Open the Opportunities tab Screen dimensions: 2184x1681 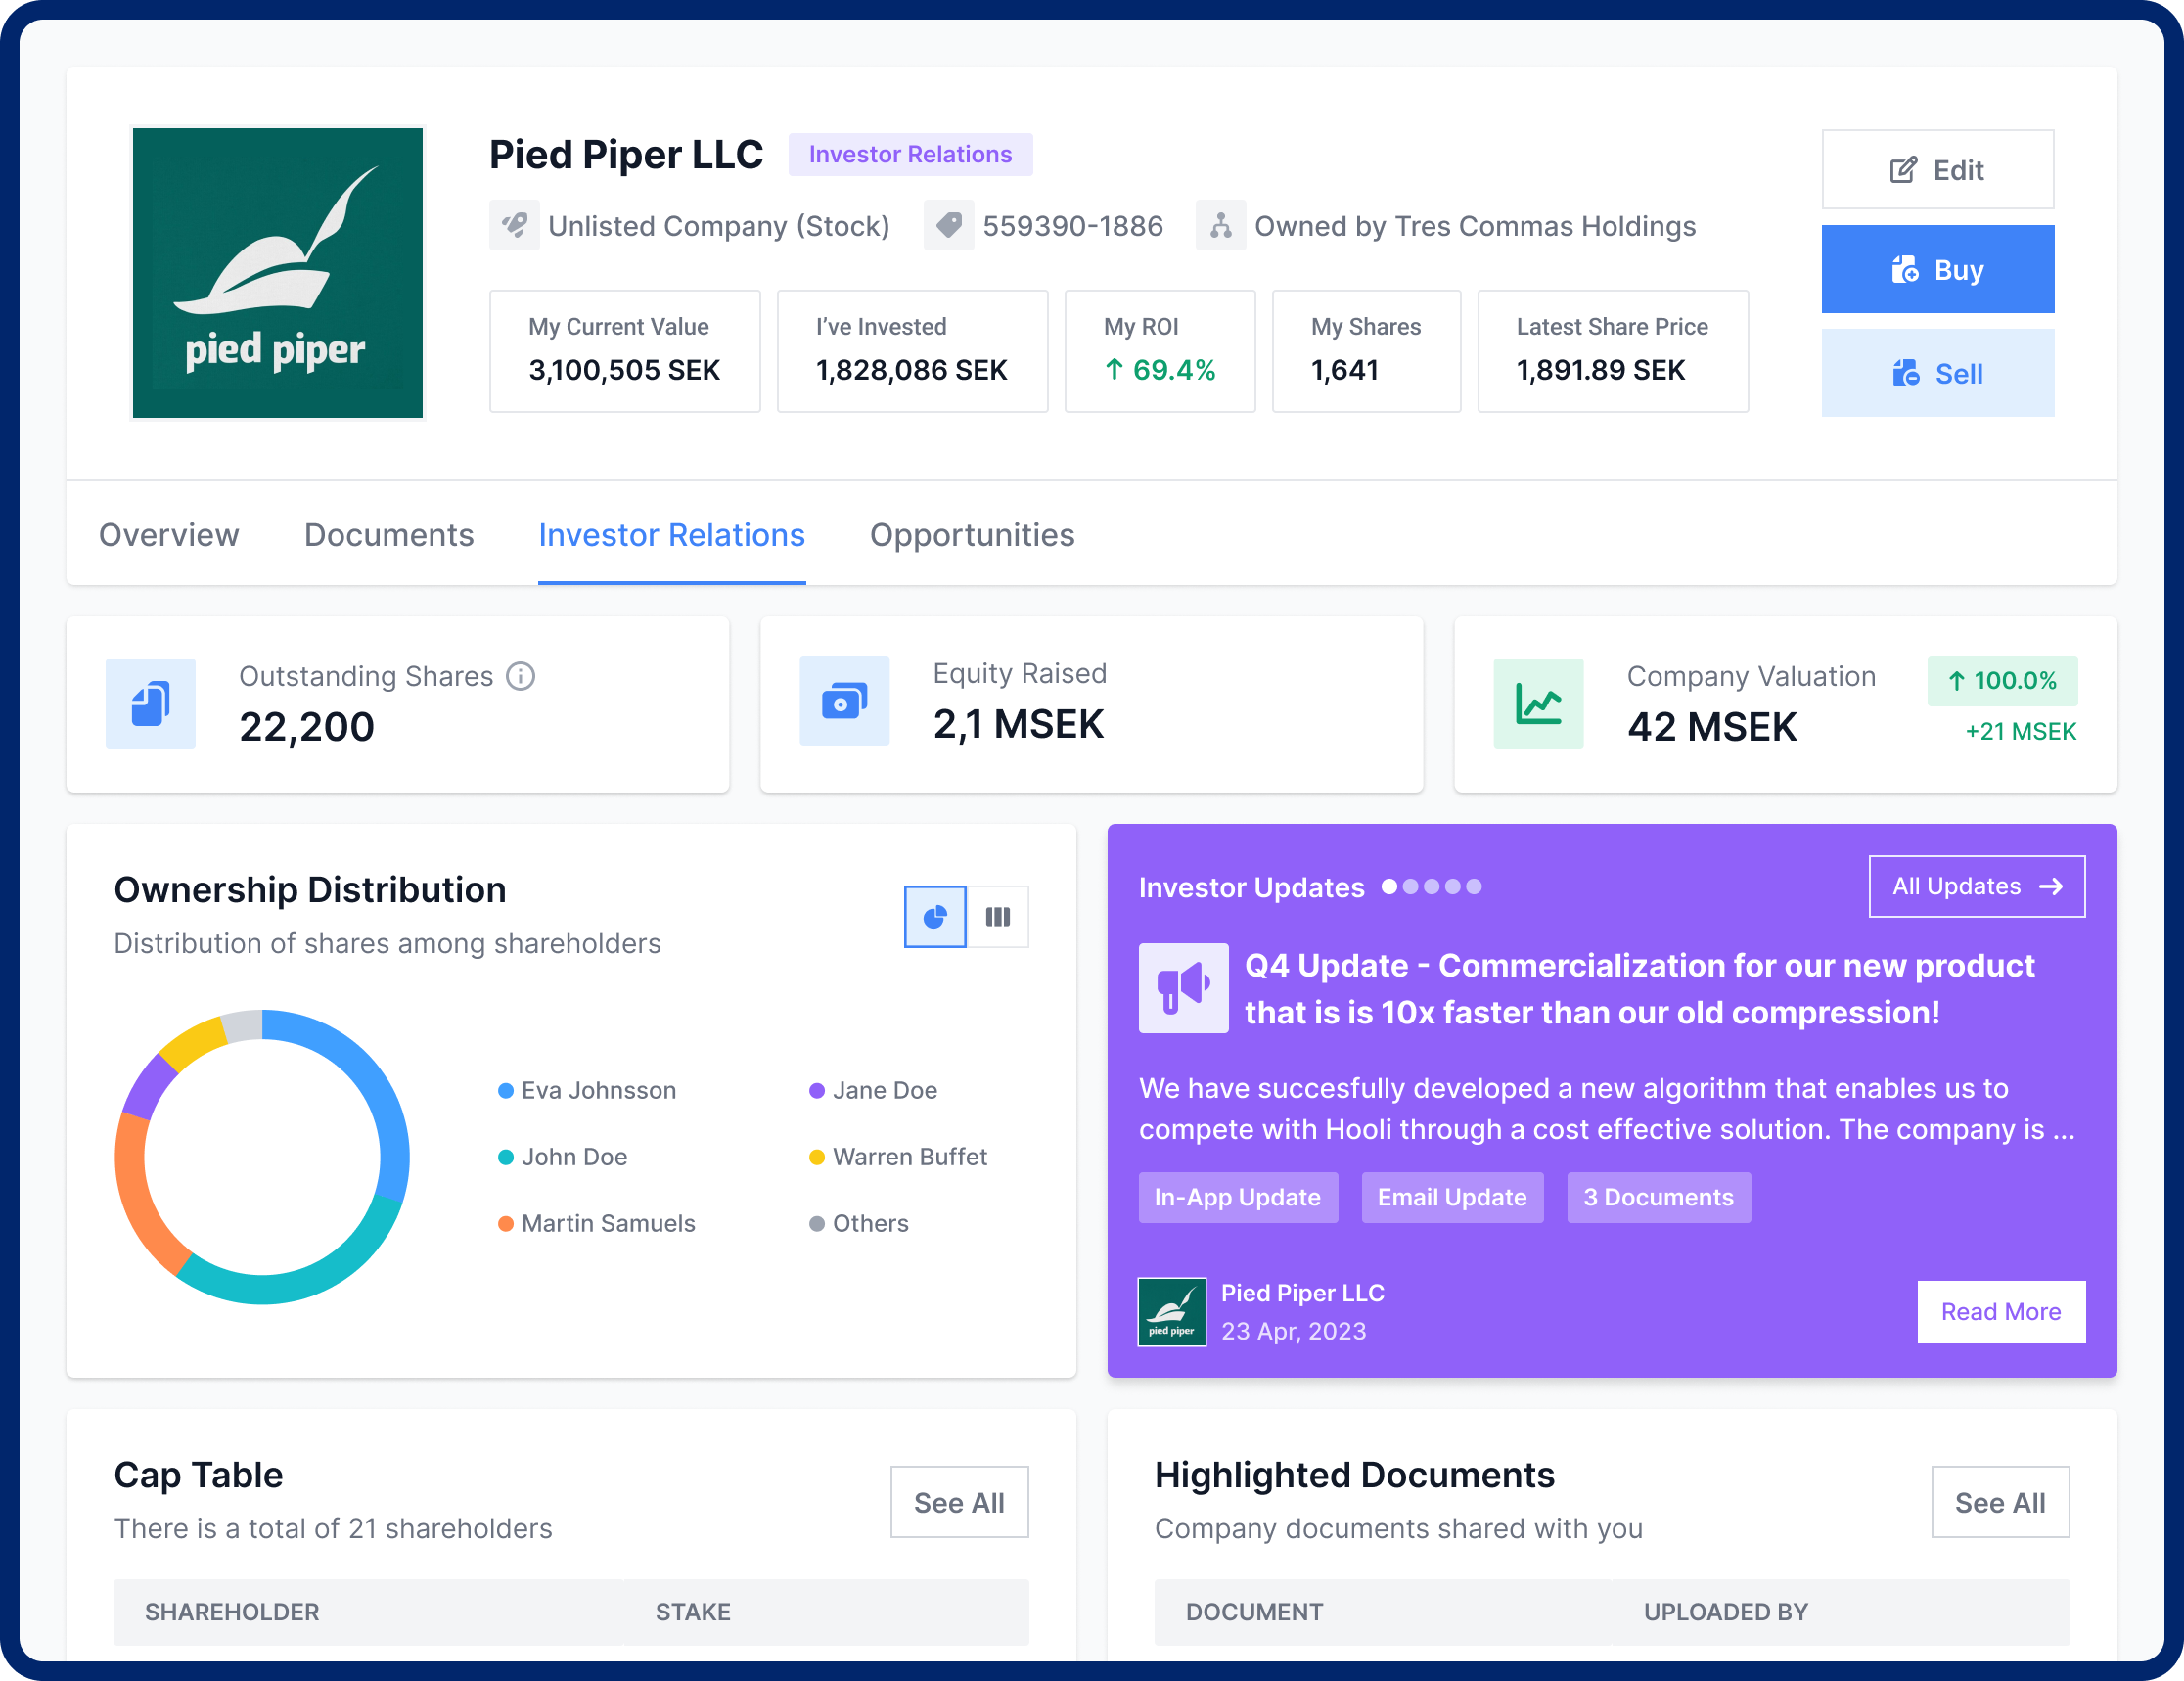[972, 535]
